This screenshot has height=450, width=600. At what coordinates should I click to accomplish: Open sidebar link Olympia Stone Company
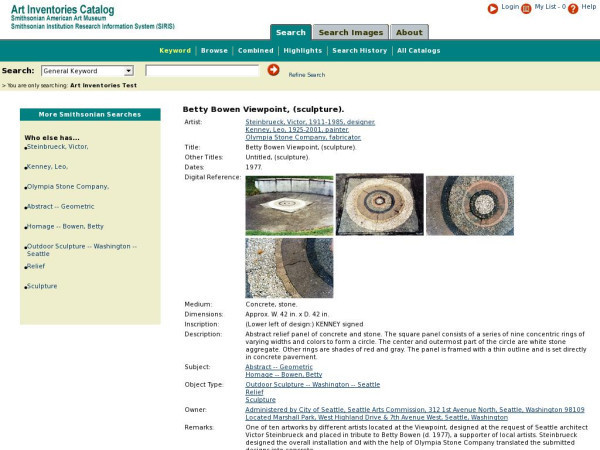click(68, 186)
